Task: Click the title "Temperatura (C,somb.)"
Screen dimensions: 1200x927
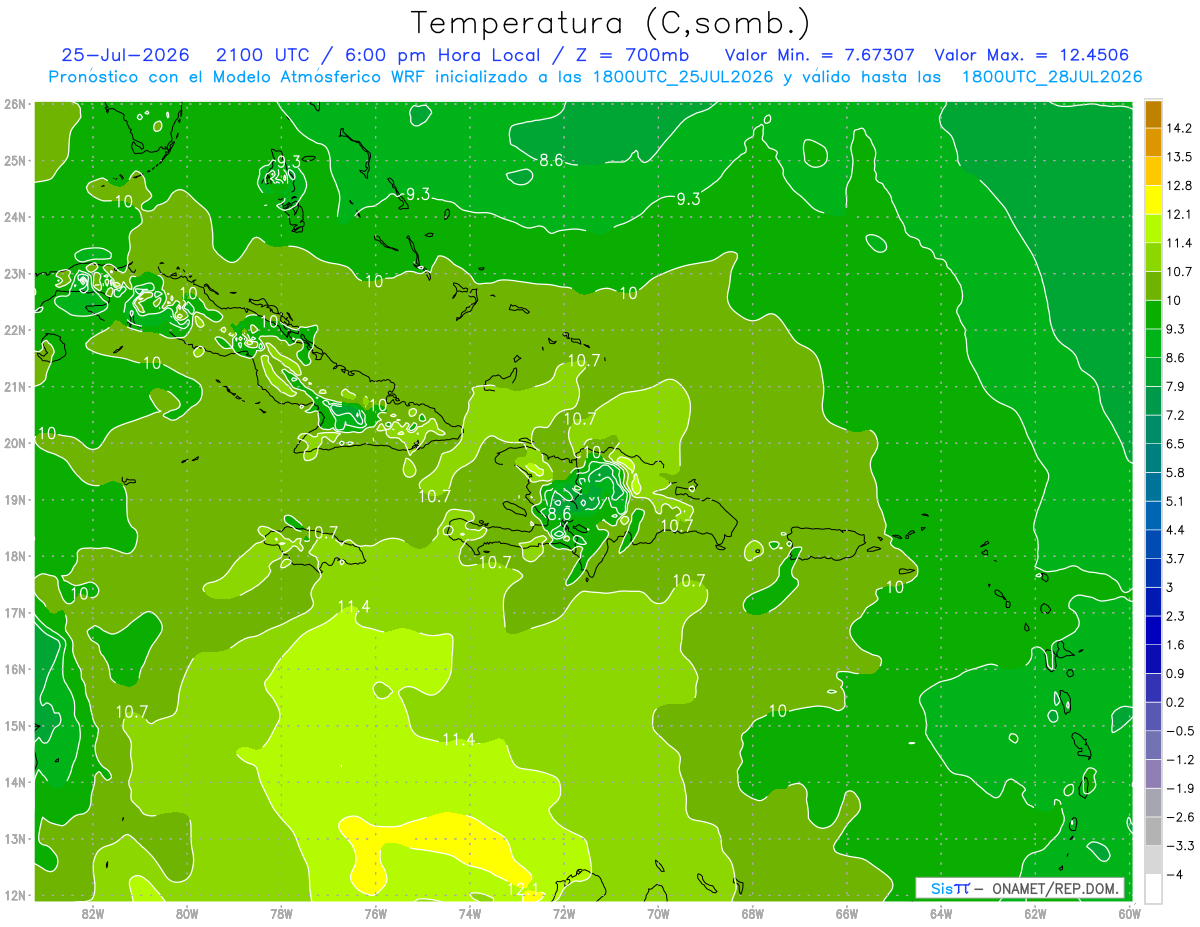Action: 611,22
